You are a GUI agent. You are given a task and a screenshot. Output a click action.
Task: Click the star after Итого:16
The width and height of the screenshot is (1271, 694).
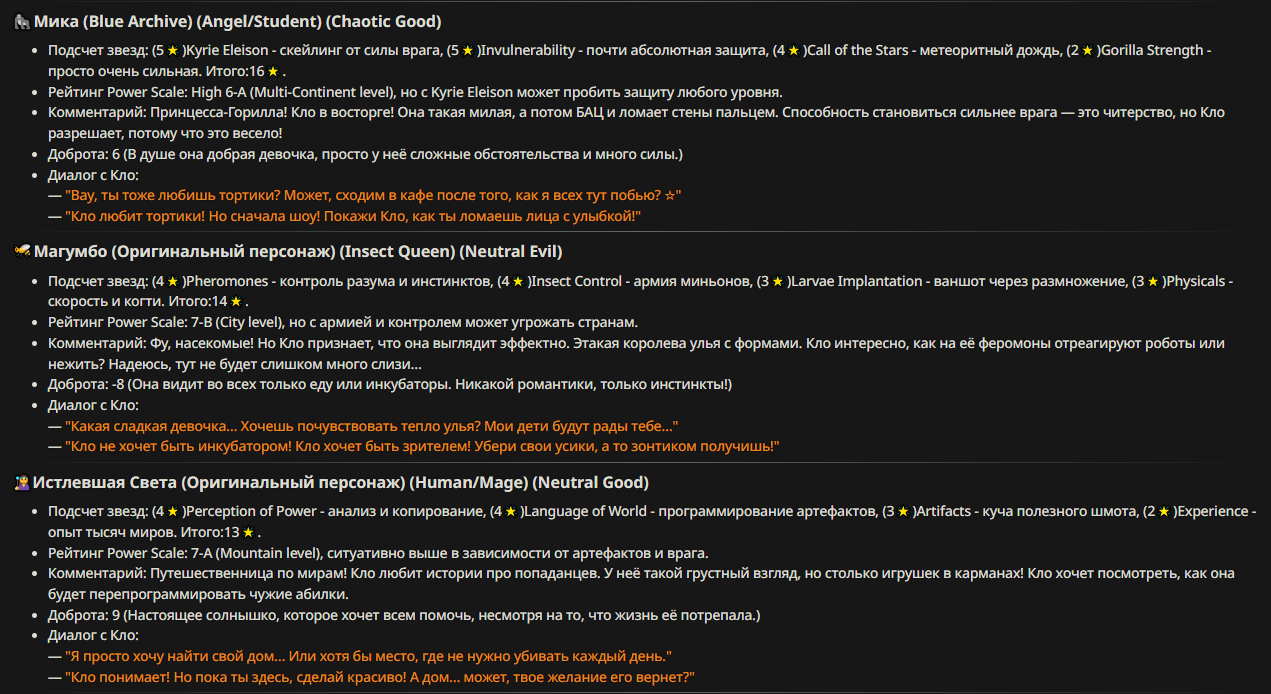coord(273,72)
